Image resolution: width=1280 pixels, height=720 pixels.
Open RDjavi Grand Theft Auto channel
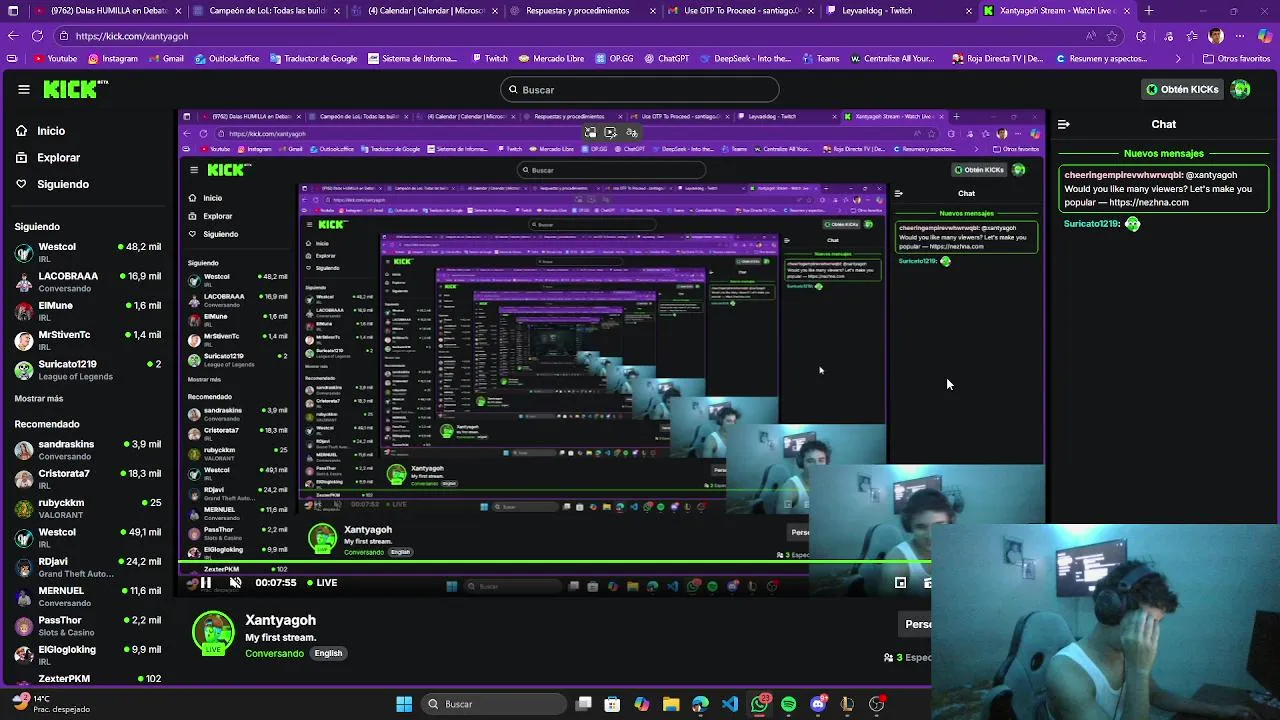[88, 567]
